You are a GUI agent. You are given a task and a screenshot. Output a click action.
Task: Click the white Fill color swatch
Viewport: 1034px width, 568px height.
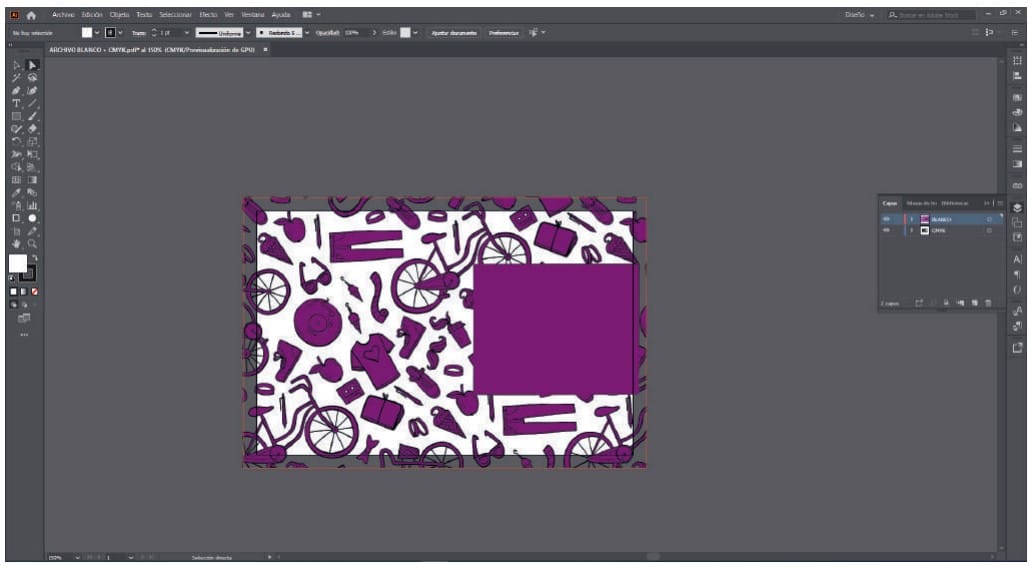(17, 263)
